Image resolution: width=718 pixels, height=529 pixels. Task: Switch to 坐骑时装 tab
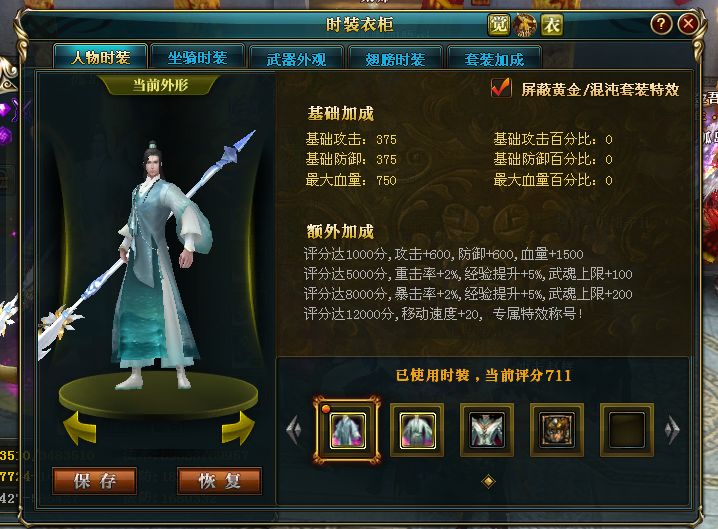click(197, 58)
